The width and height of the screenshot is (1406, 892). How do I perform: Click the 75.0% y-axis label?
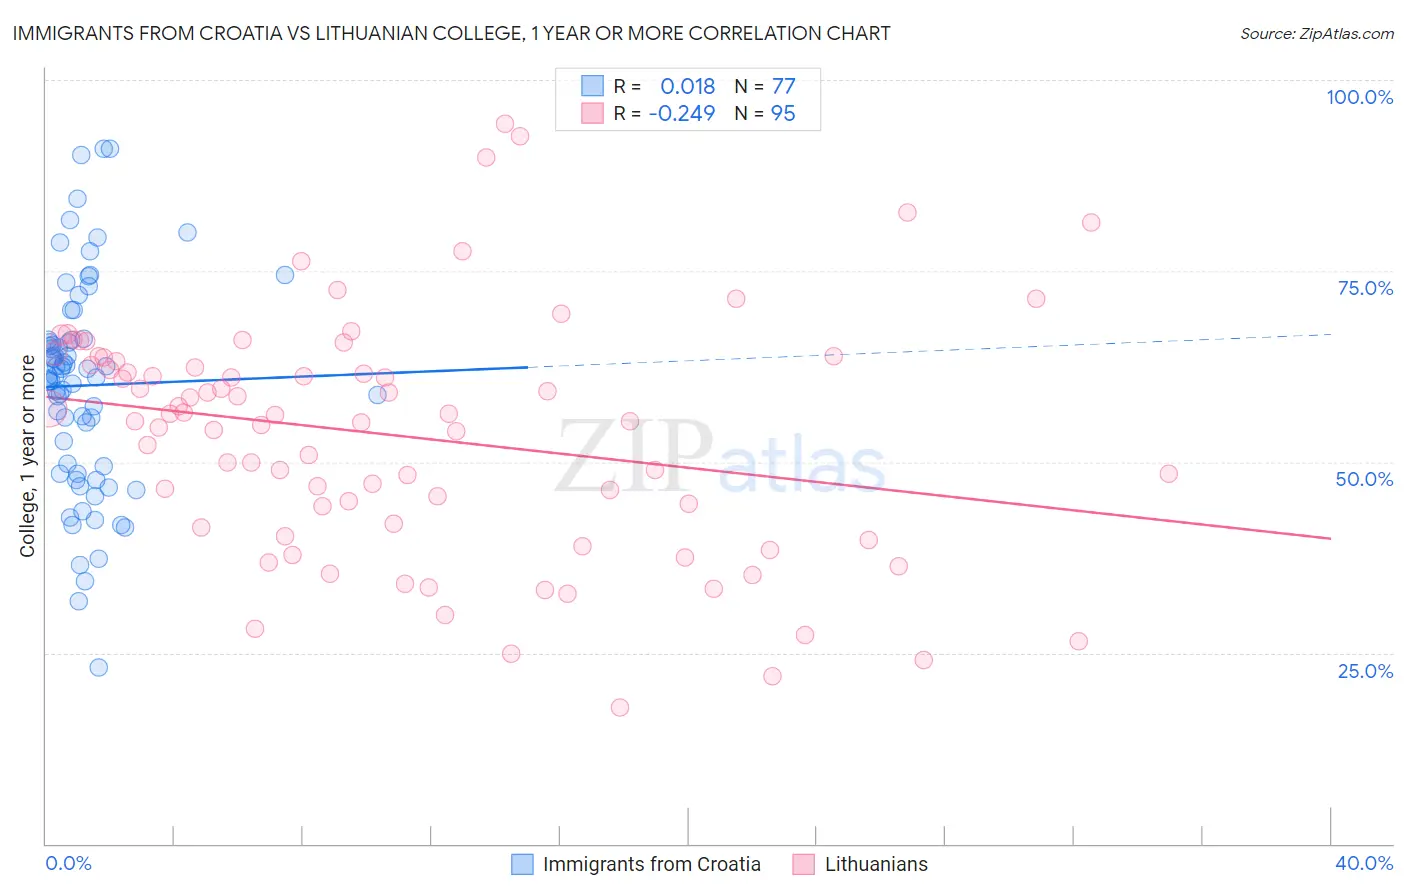(x=1365, y=288)
